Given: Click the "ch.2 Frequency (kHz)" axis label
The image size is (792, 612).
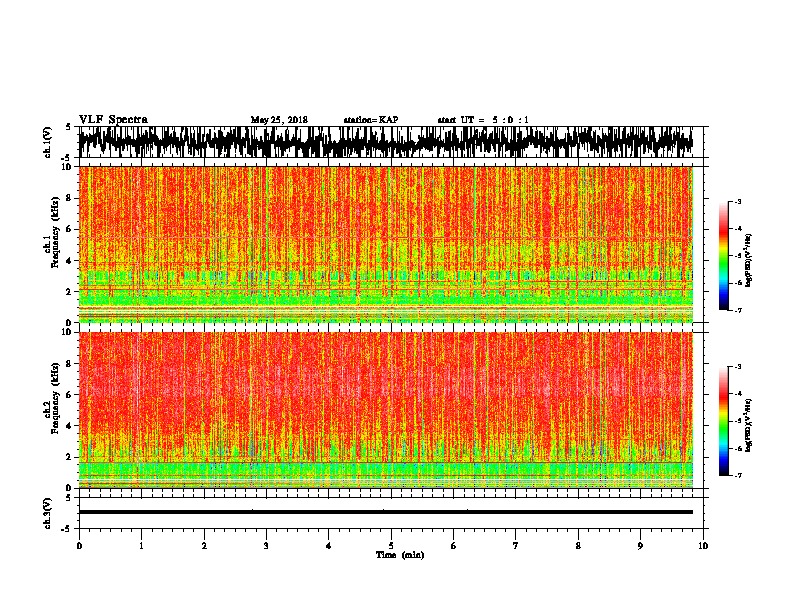Looking at the screenshot, I should pos(51,398).
